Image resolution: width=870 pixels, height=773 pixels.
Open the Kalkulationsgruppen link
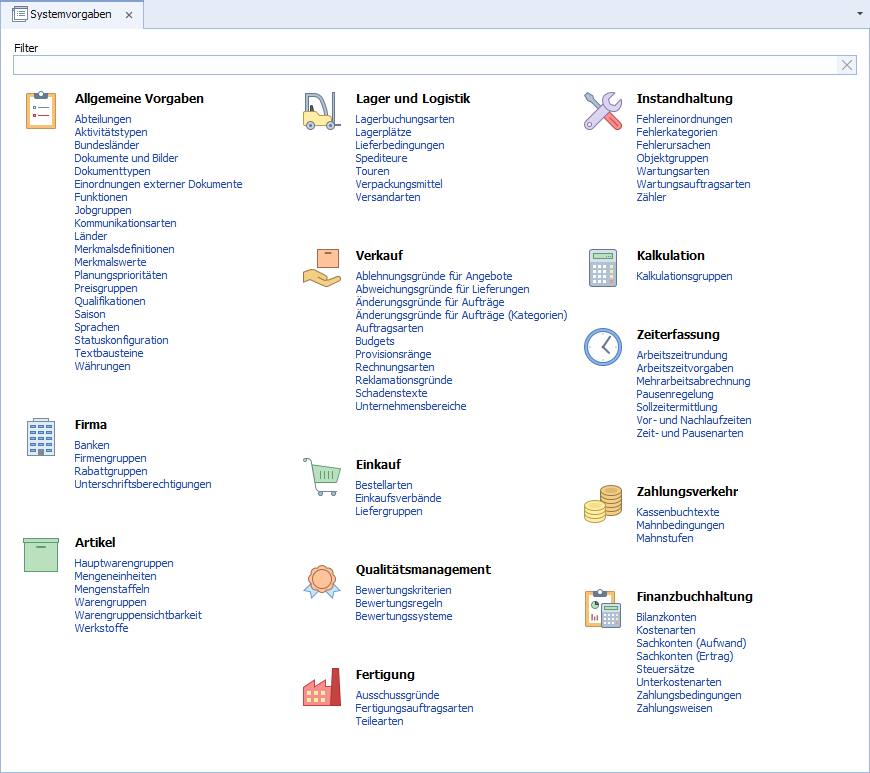[684, 276]
